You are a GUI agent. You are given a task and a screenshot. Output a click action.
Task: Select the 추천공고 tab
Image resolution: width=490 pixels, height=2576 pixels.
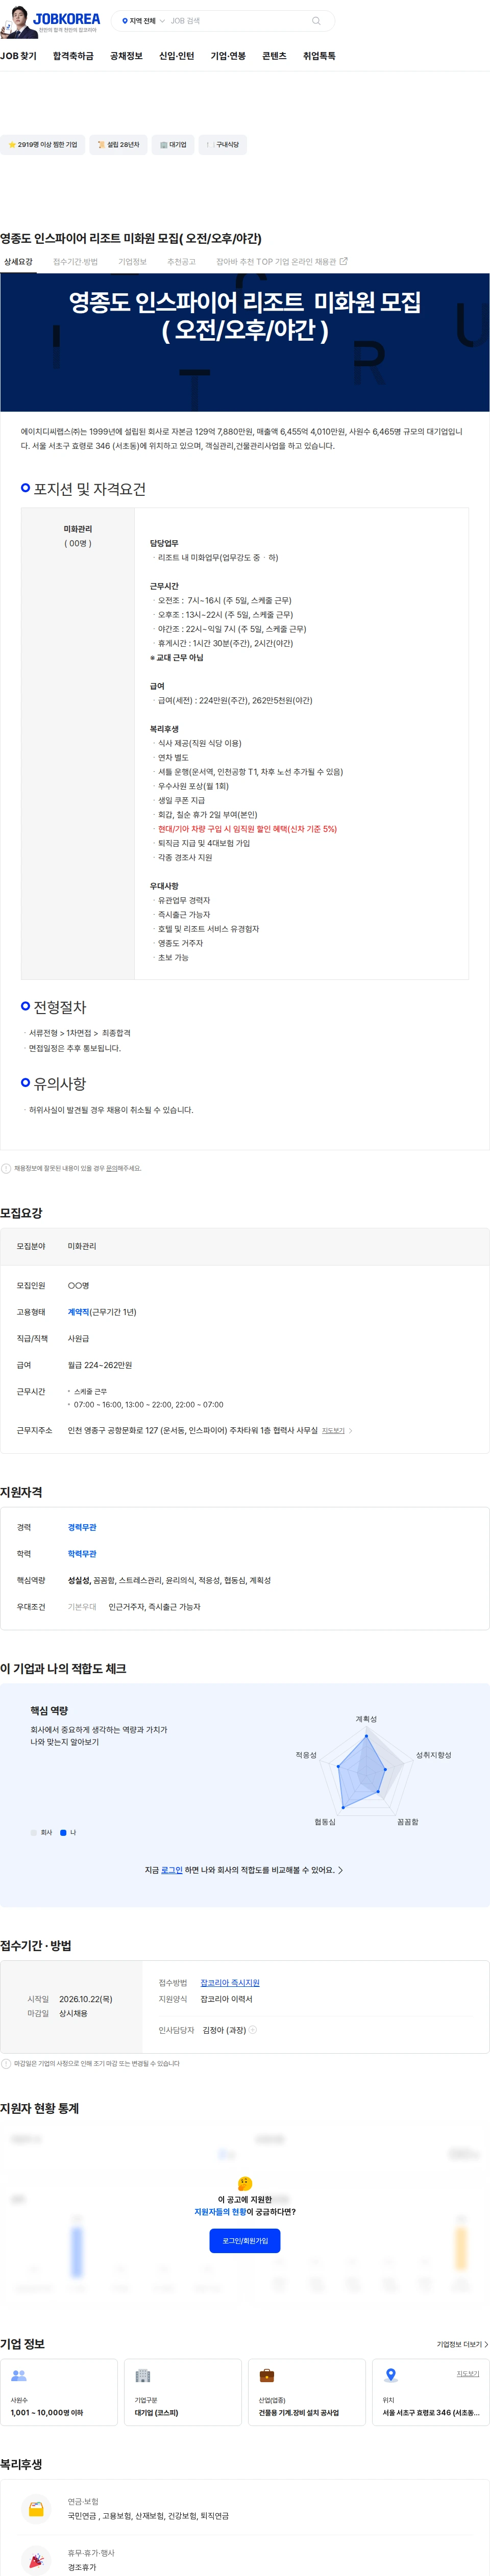point(181,262)
